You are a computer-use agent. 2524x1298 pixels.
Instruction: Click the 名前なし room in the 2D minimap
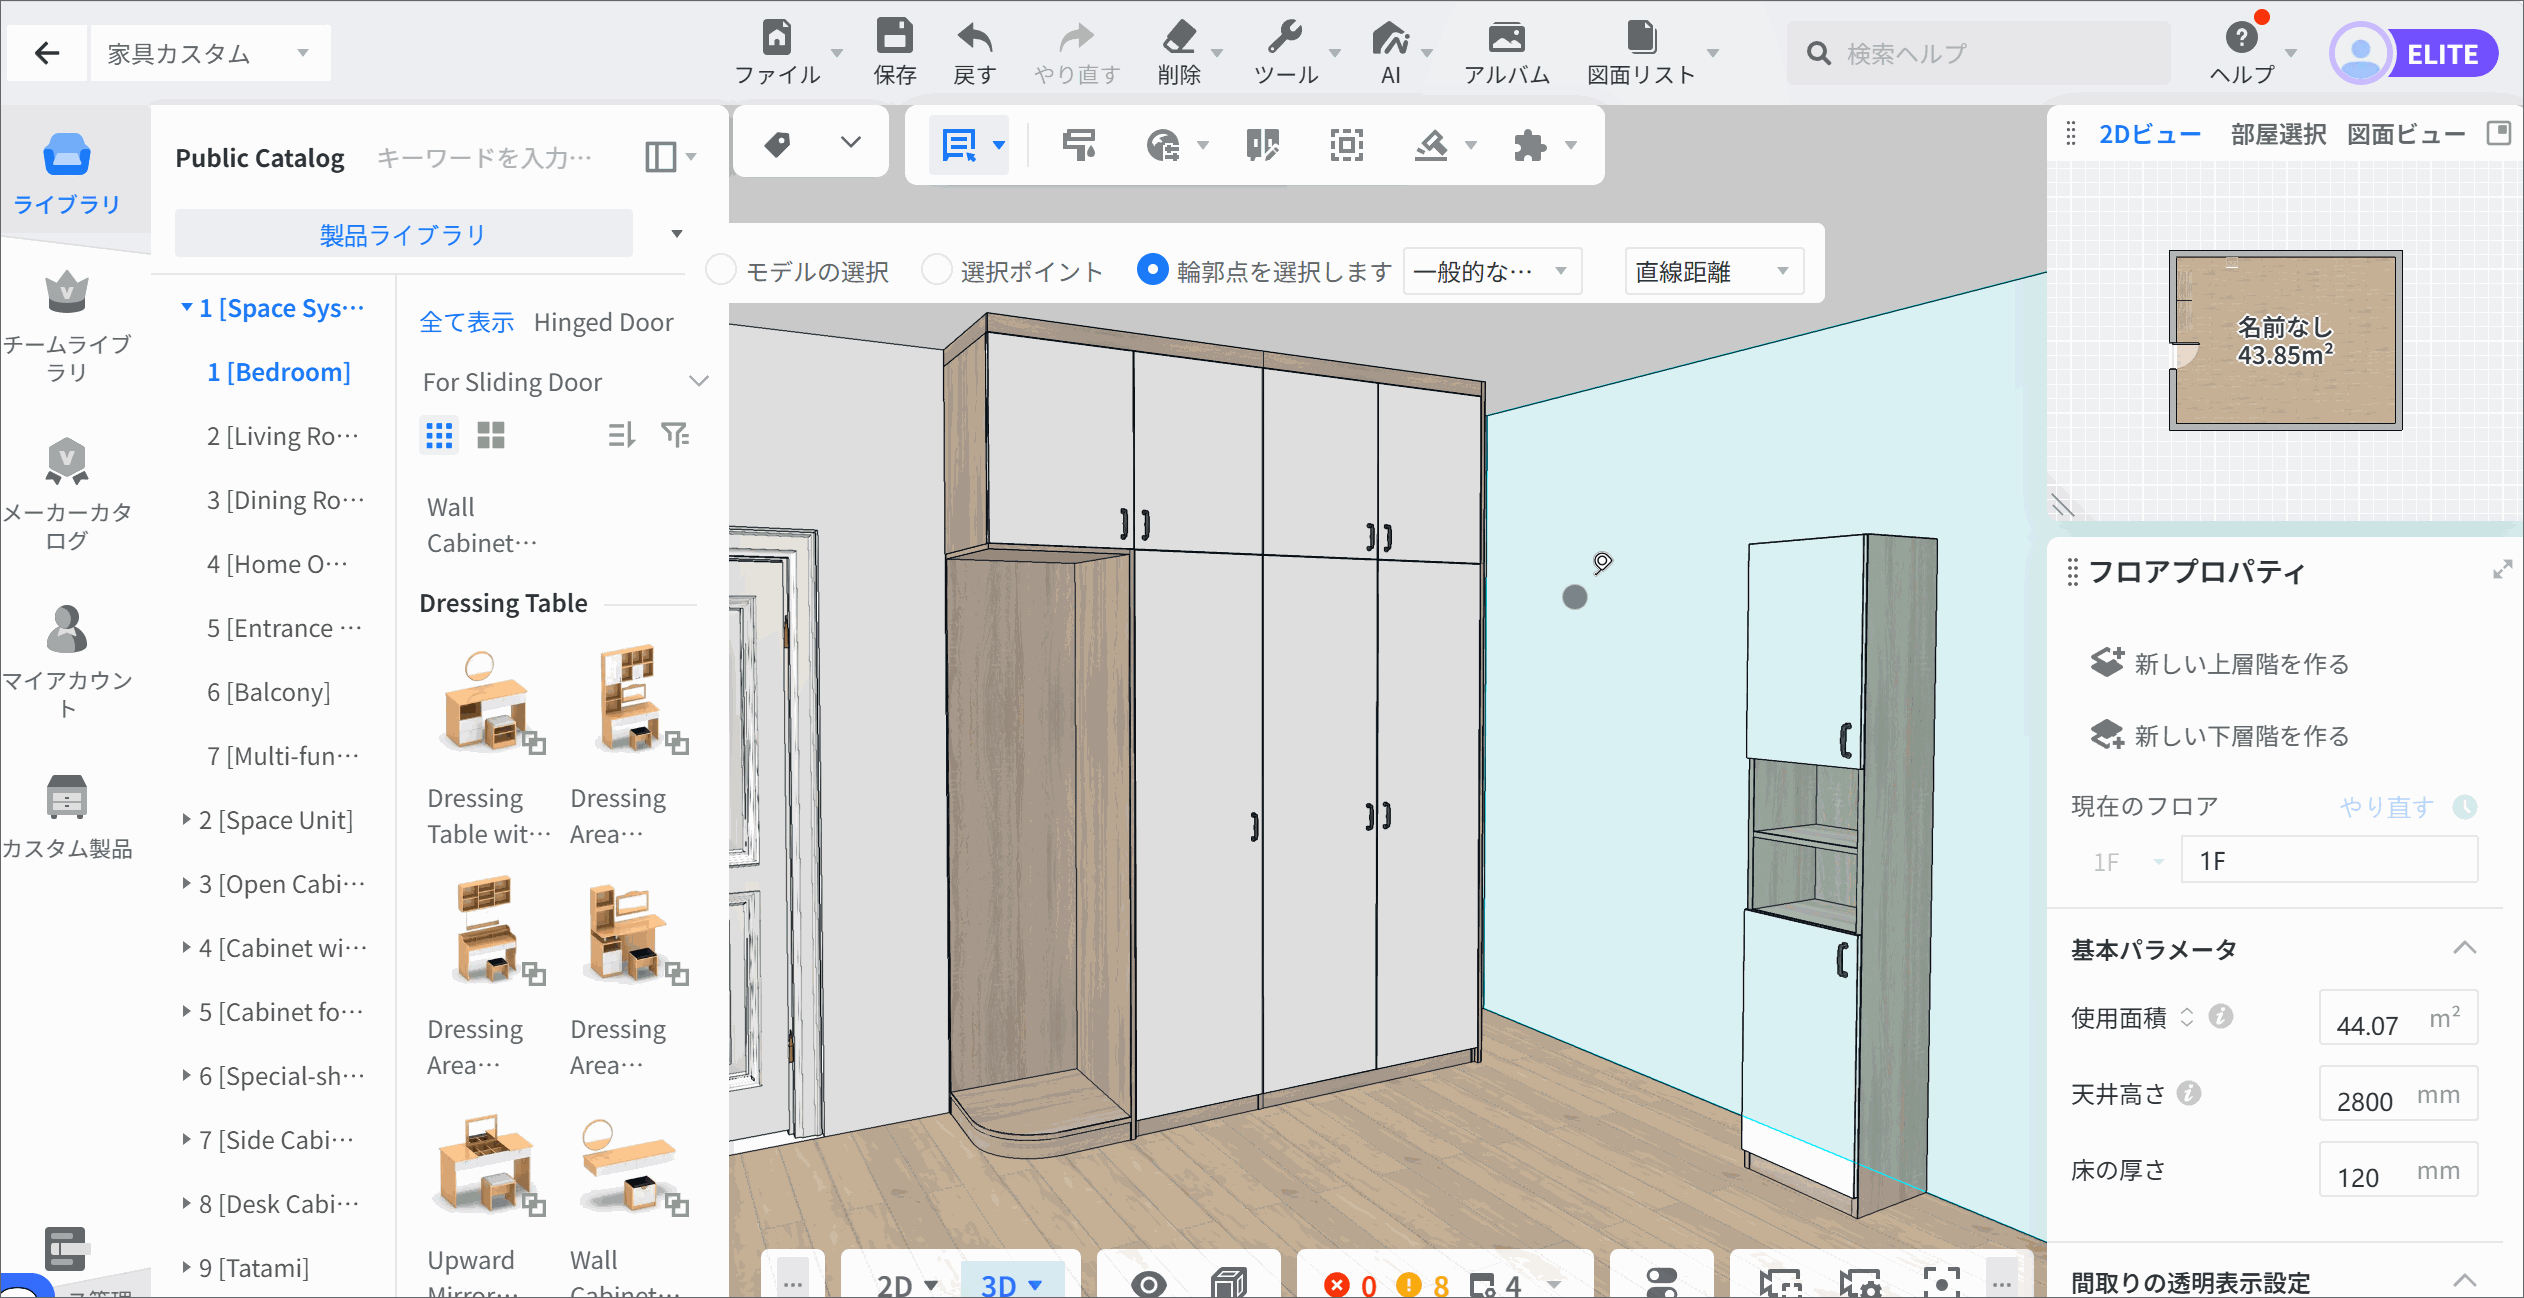click(x=2285, y=340)
